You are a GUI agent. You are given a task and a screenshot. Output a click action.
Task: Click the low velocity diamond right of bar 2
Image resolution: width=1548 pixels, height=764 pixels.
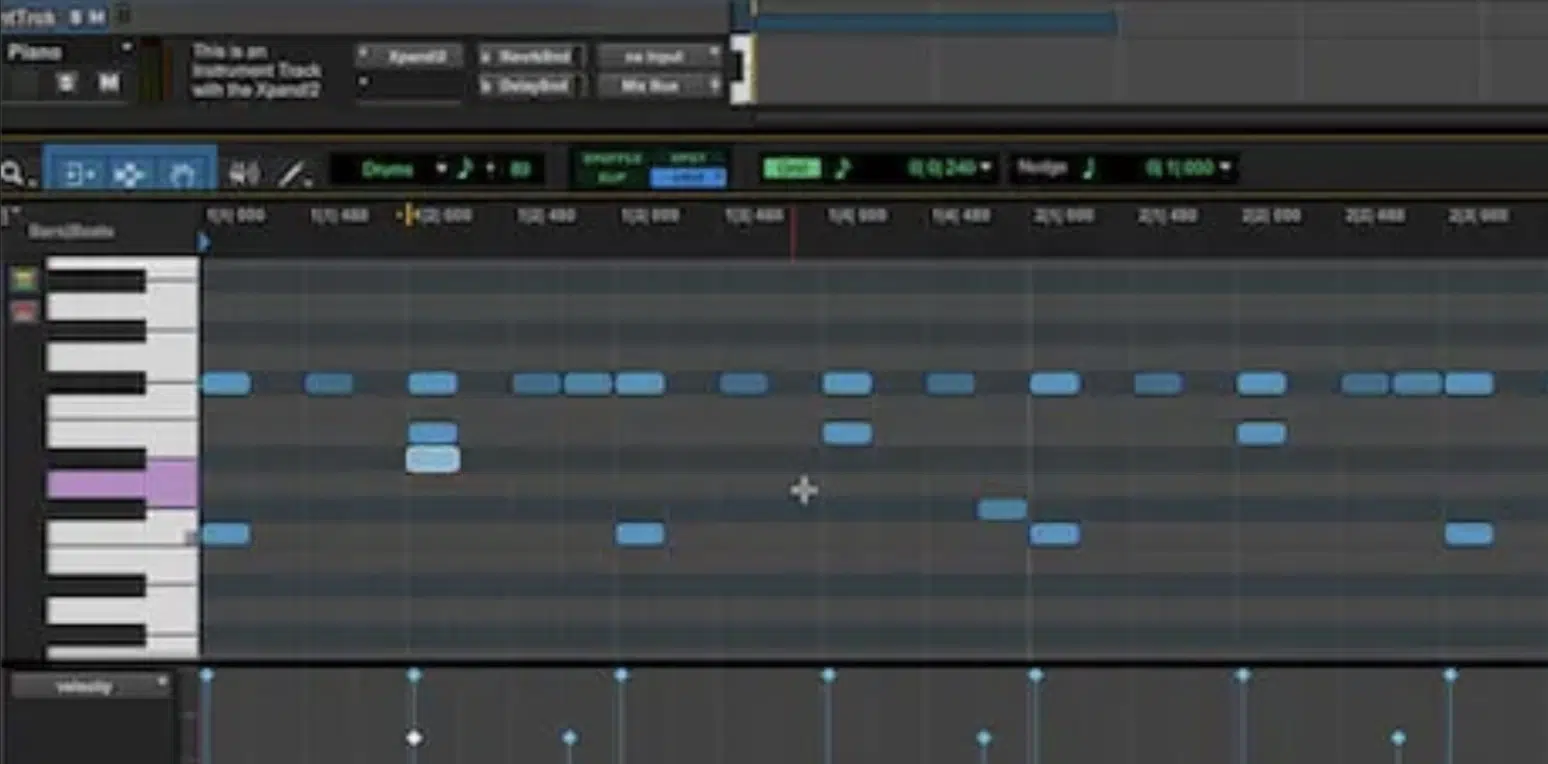coord(1398,738)
